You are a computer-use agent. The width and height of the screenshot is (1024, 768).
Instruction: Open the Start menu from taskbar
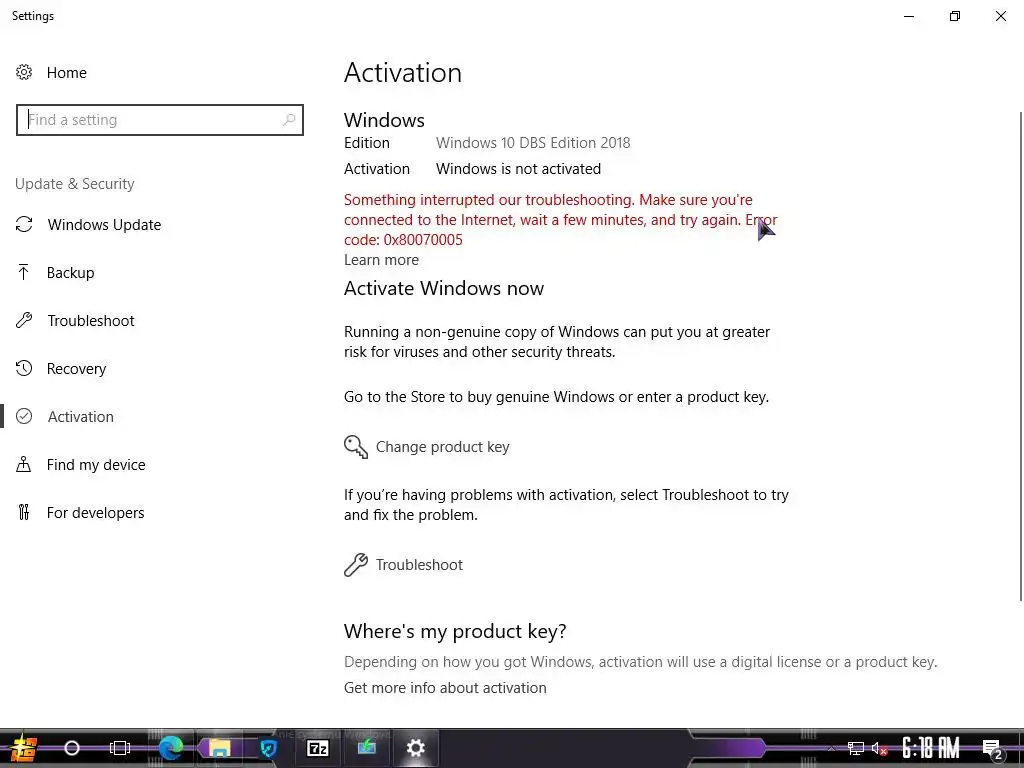[23, 748]
